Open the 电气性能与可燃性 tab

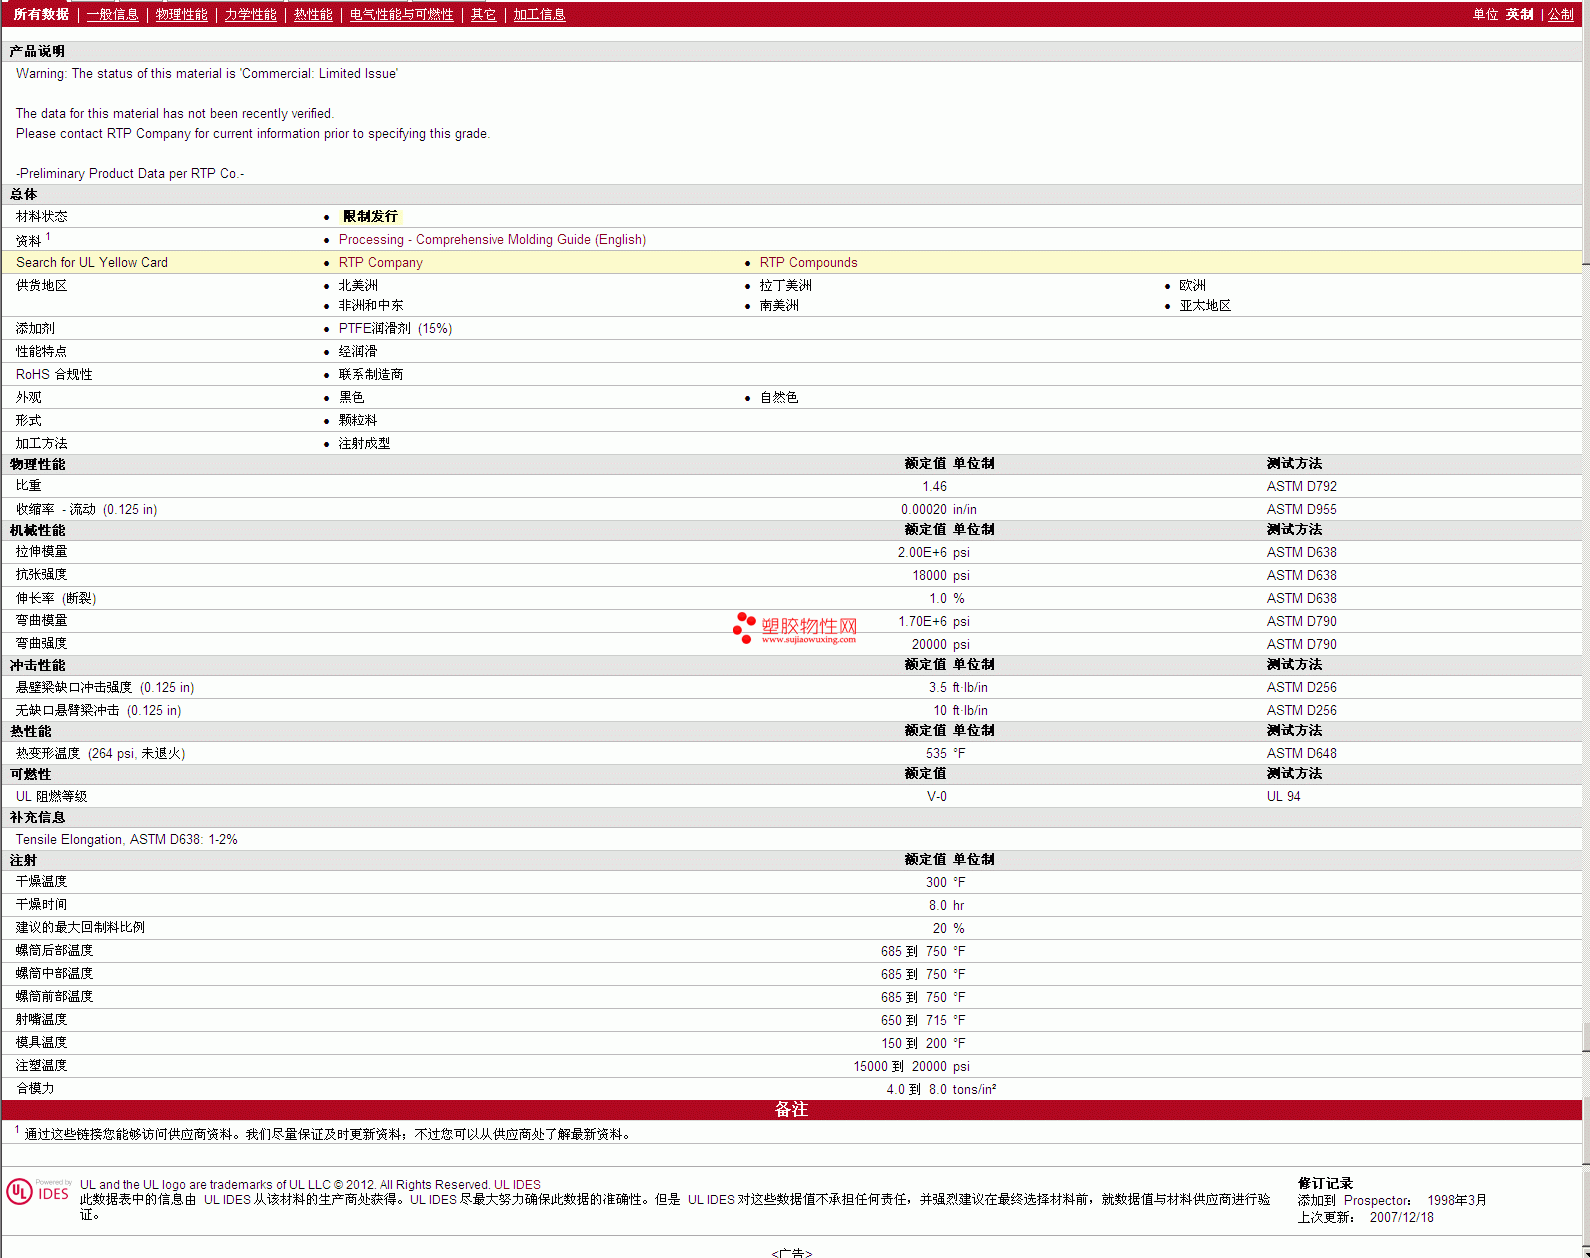click(x=401, y=14)
